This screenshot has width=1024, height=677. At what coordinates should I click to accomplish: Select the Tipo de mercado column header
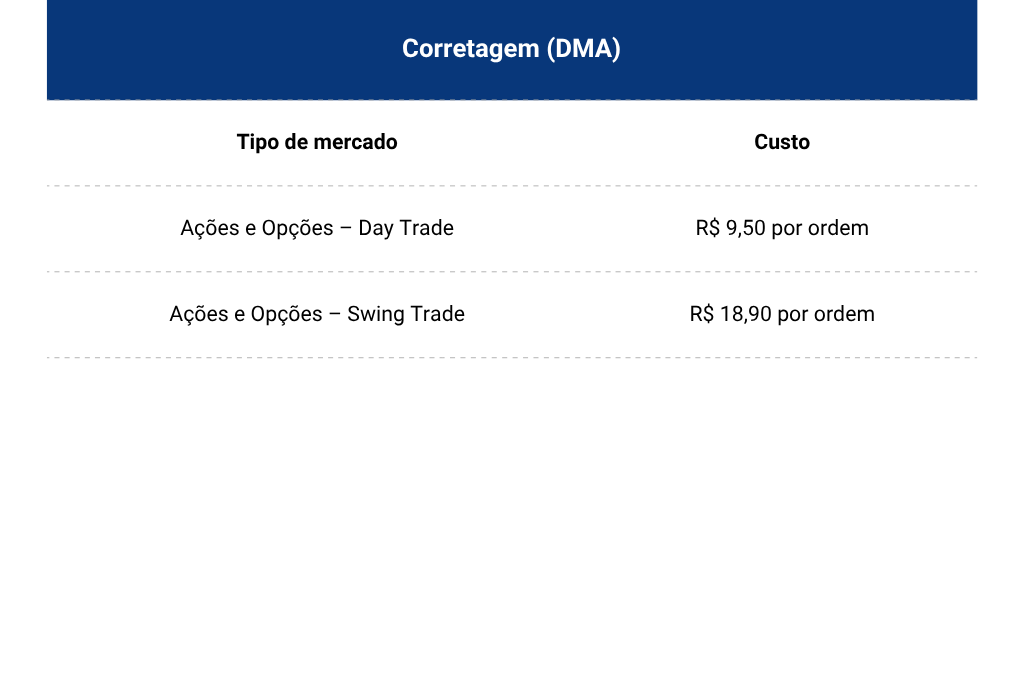pyautogui.click(x=317, y=142)
